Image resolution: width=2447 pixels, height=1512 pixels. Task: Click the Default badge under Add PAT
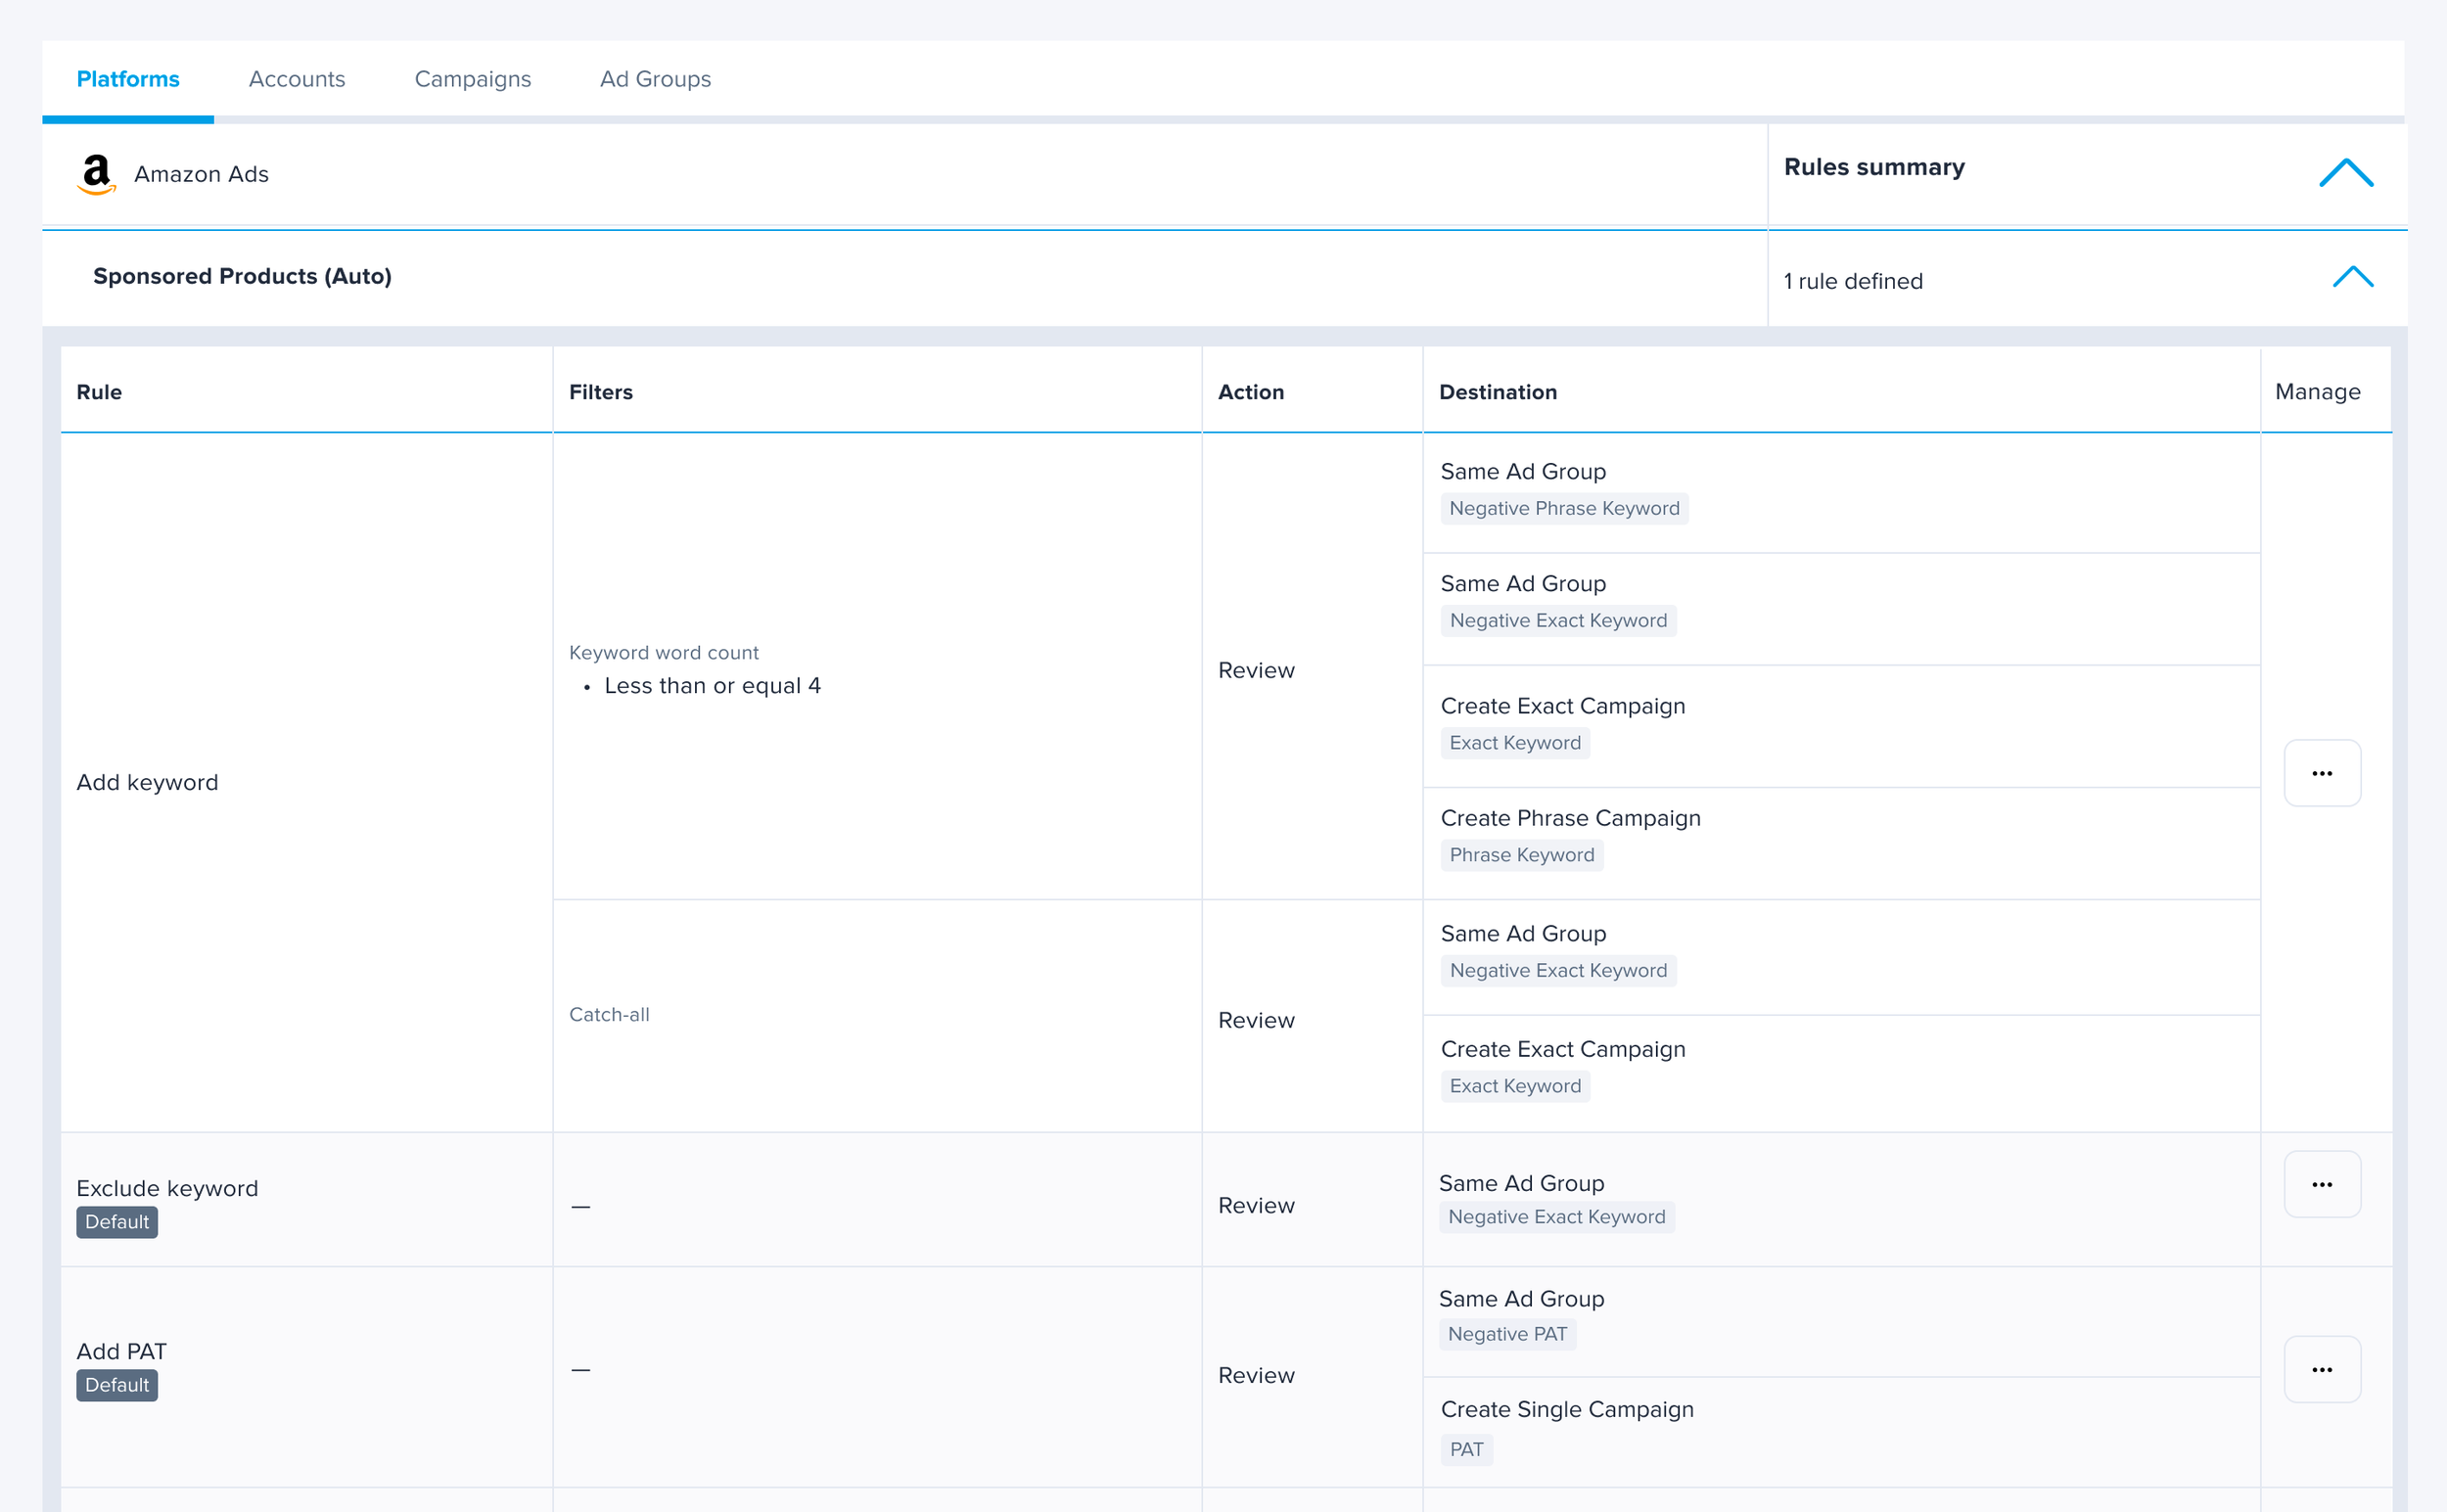(116, 1385)
